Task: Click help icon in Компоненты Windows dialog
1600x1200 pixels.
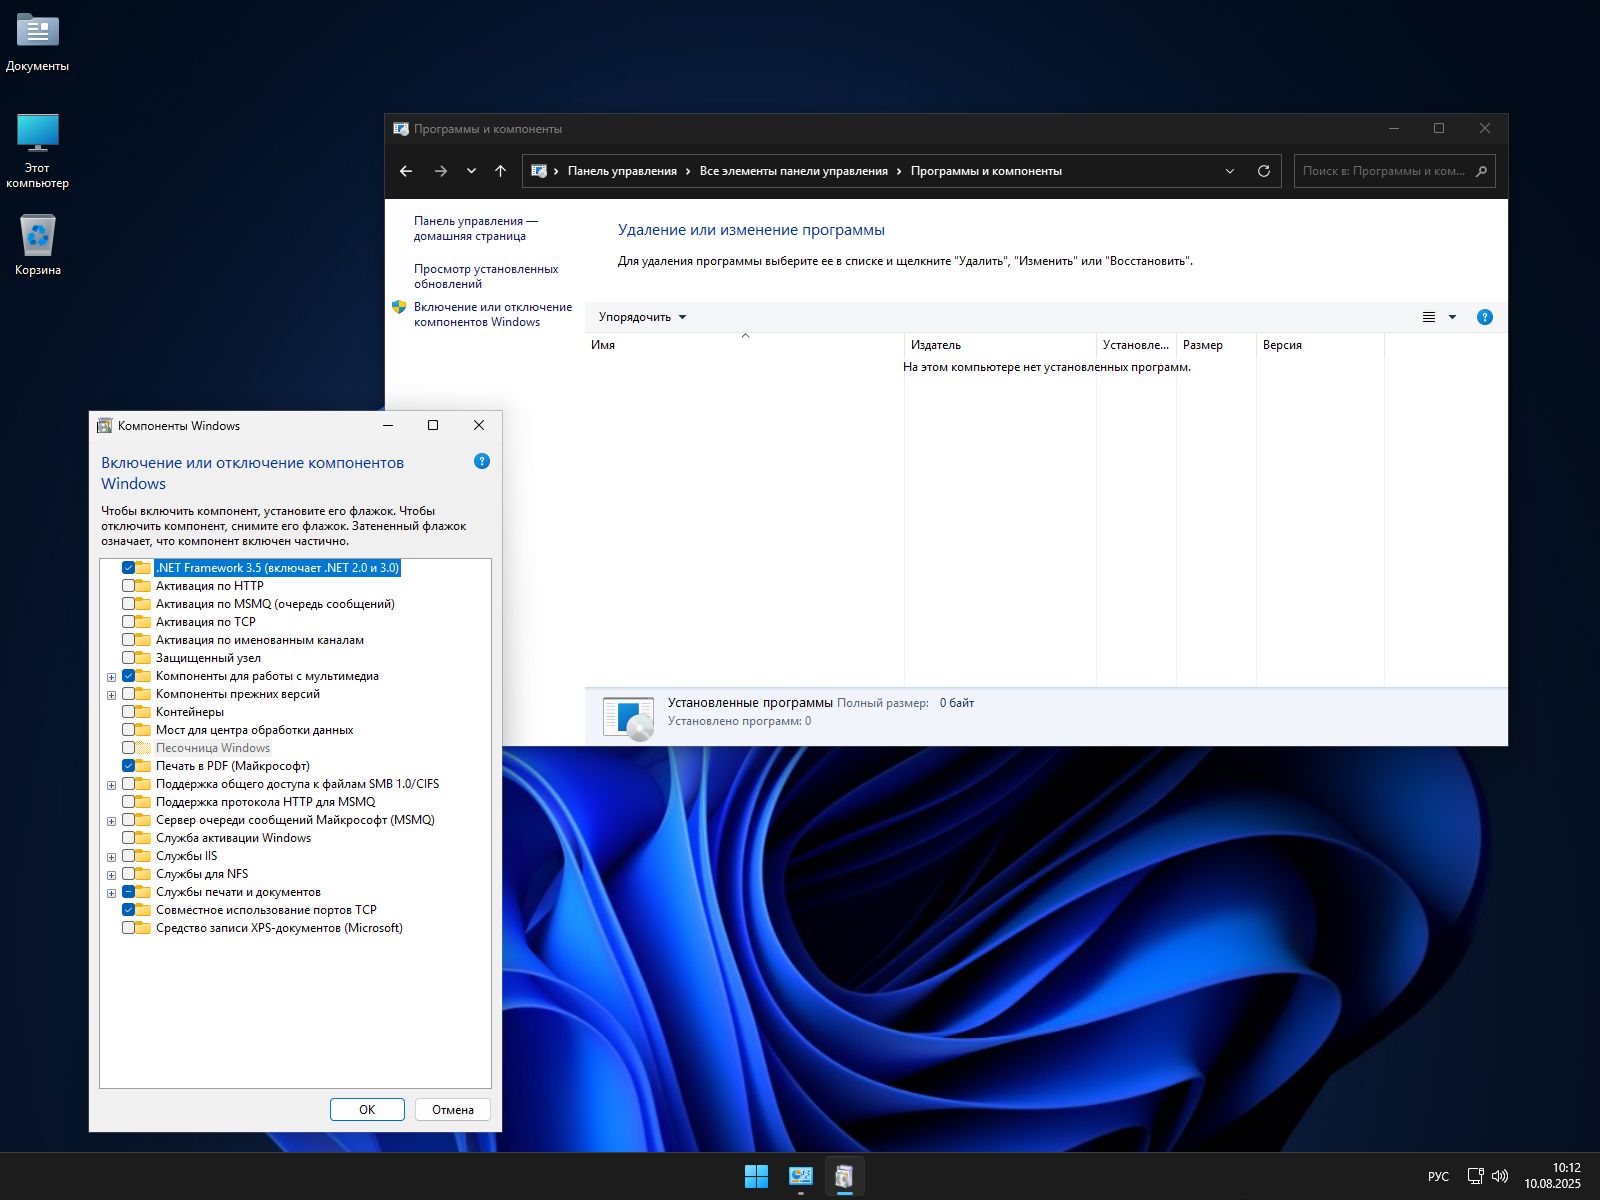Action: 482,461
